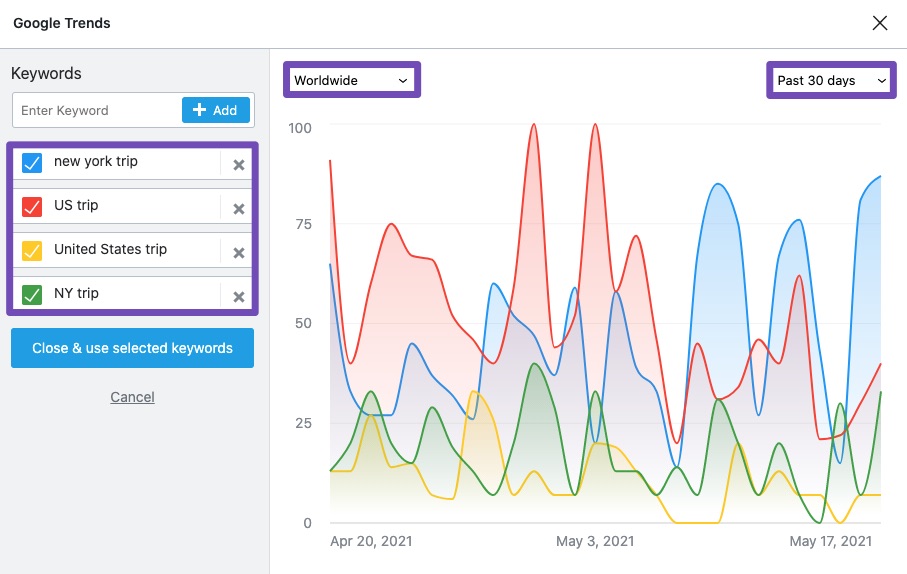Open the Past 30 days range dropdown
Viewport: 907px width, 574px height.
[831, 80]
